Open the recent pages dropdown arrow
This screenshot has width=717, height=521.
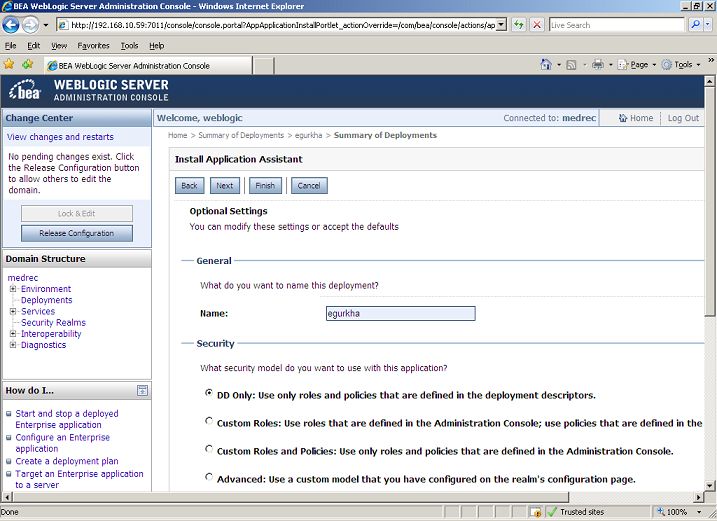point(46,25)
